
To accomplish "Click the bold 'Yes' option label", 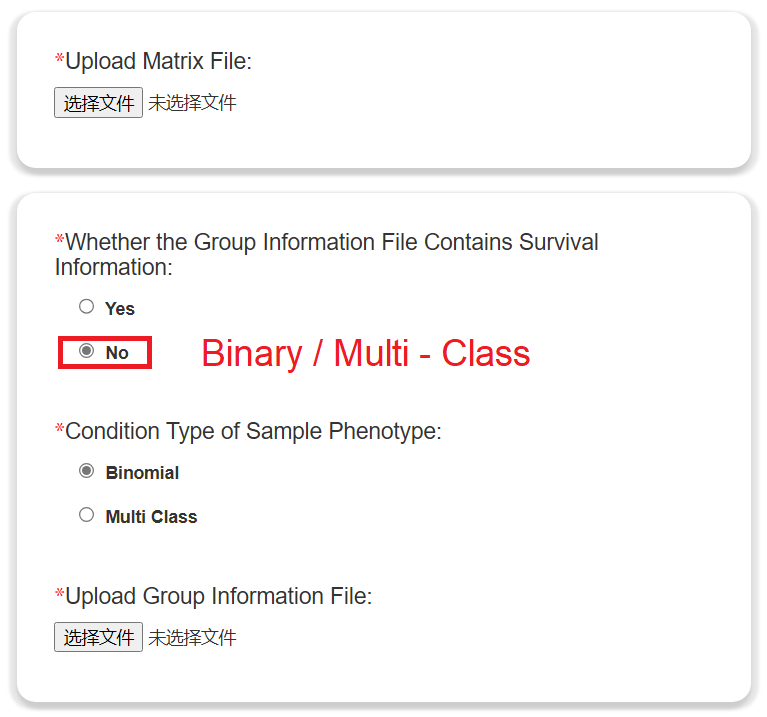I will pyautogui.click(x=120, y=309).
